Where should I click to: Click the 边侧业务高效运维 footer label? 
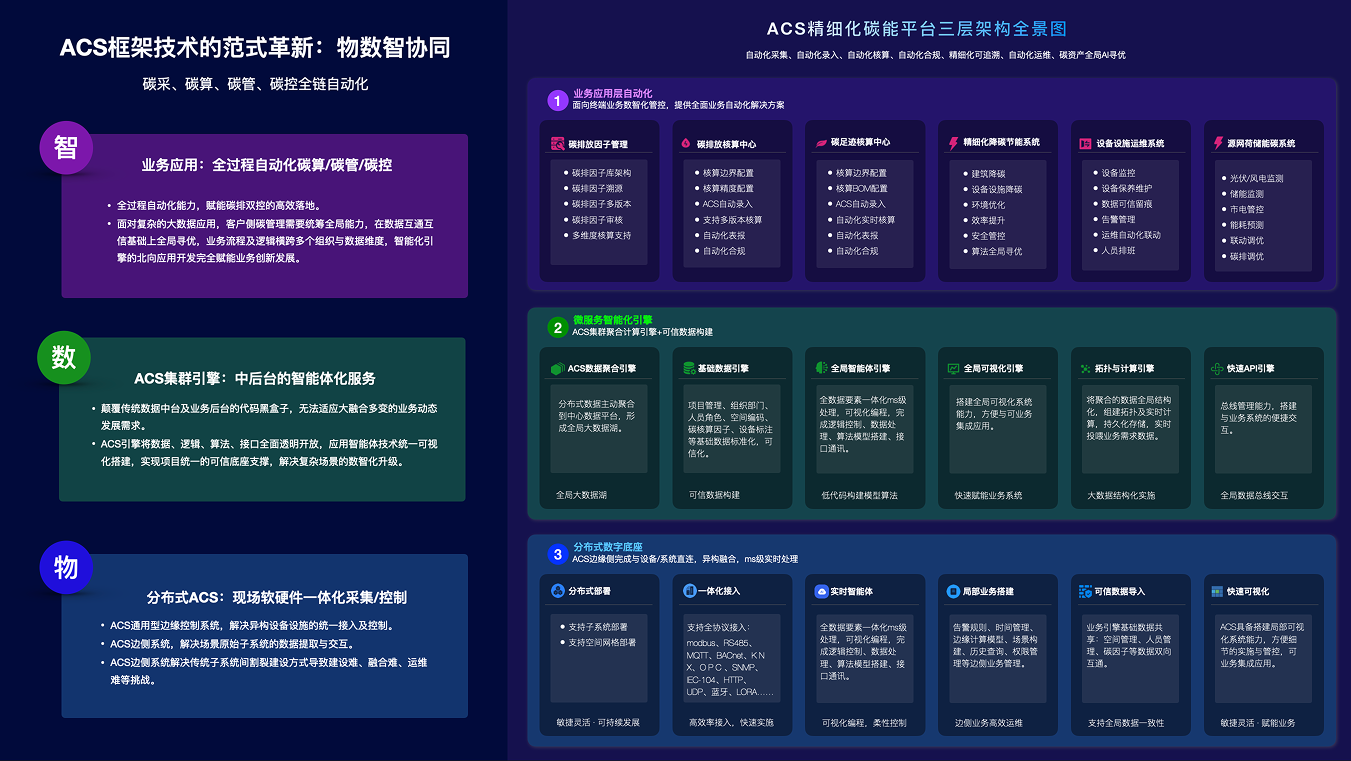[988, 722]
